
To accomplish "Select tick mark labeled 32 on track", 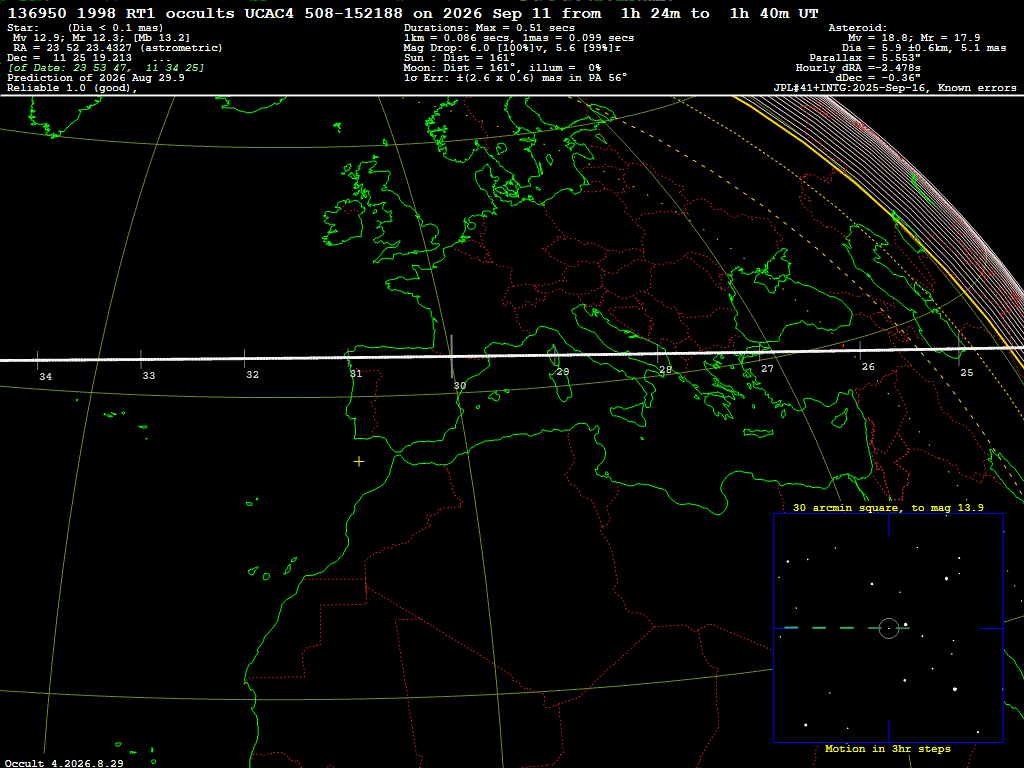I will (x=252, y=375).
